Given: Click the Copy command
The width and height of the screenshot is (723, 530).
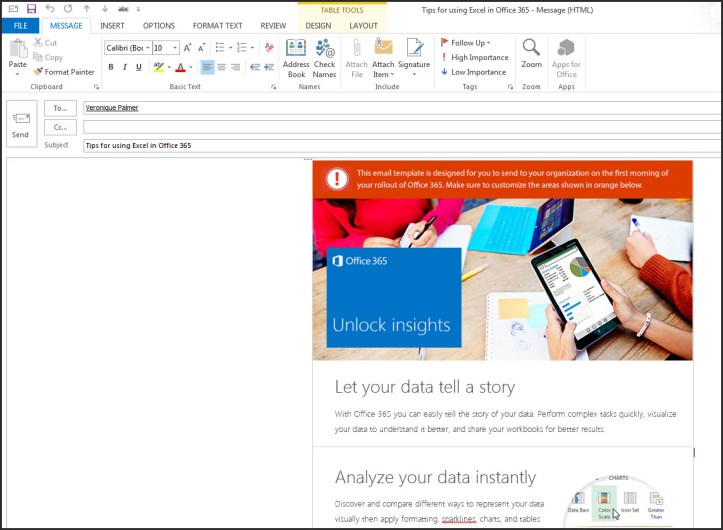Looking at the screenshot, I should [x=48, y=57].
